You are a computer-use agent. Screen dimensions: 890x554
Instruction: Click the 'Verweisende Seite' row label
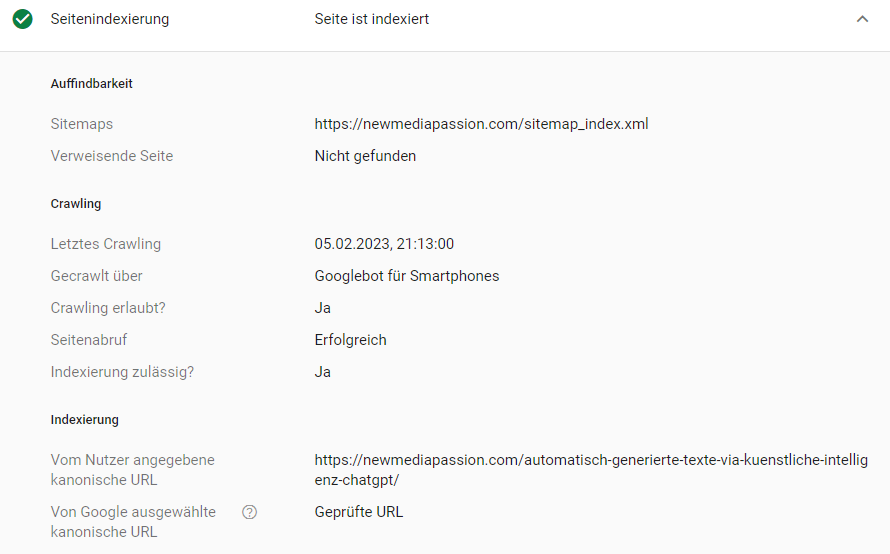point(112,156)
